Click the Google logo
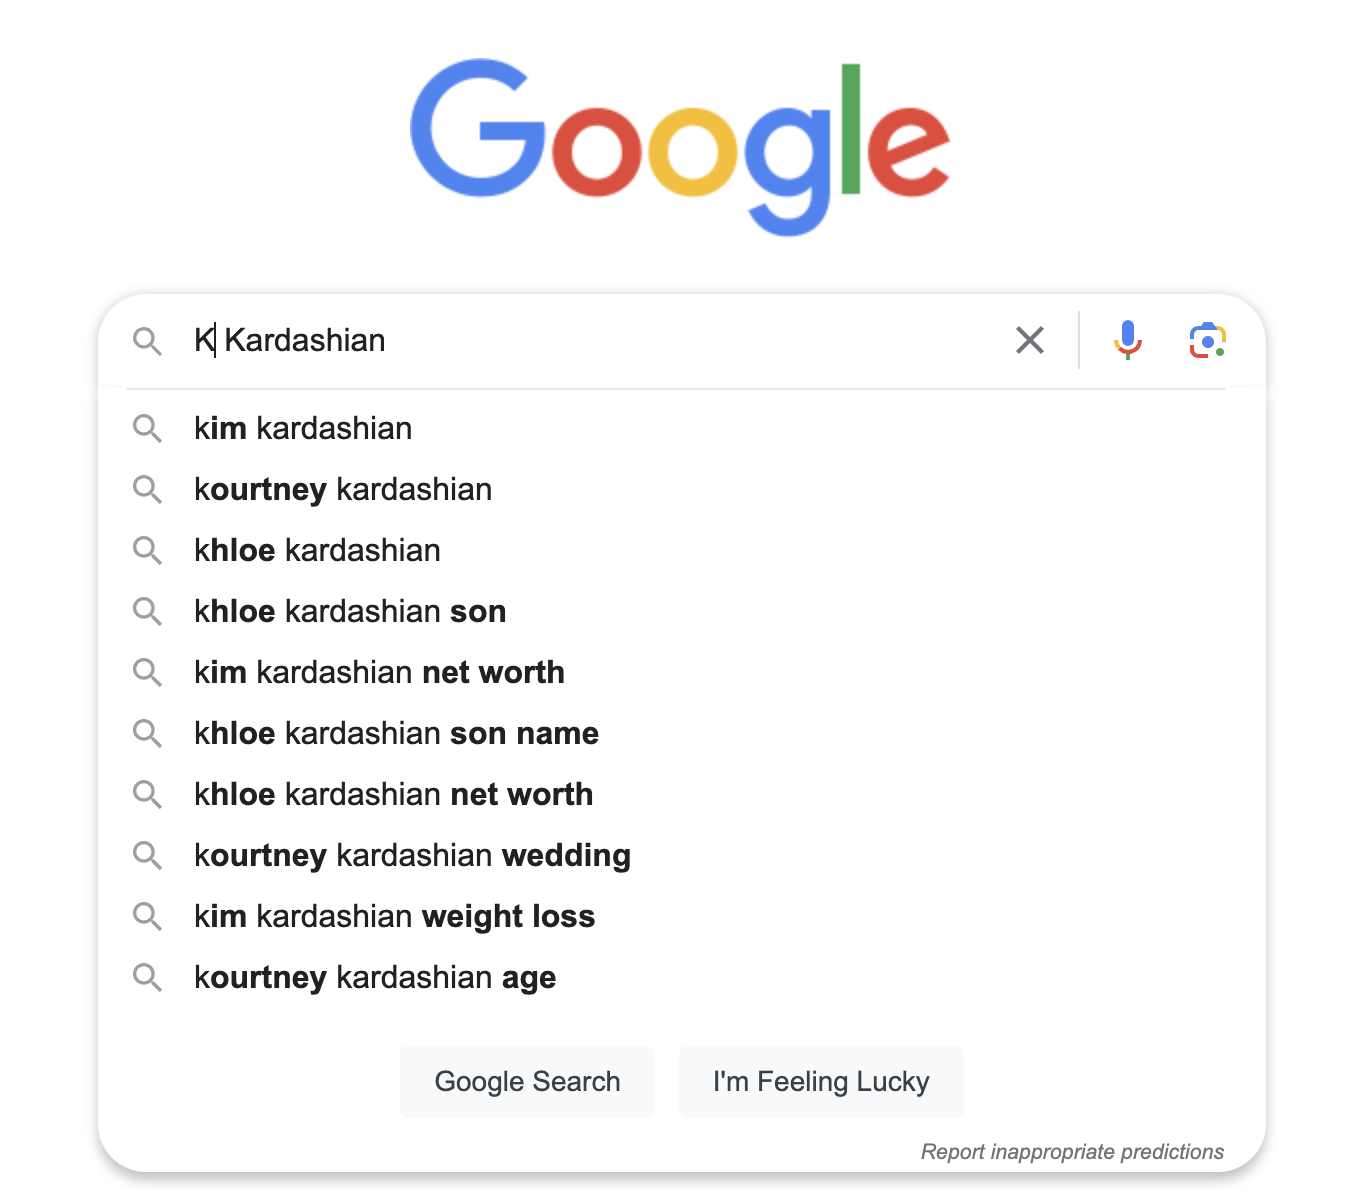Screen dimensions: 1366x1200 coord(681,146)
